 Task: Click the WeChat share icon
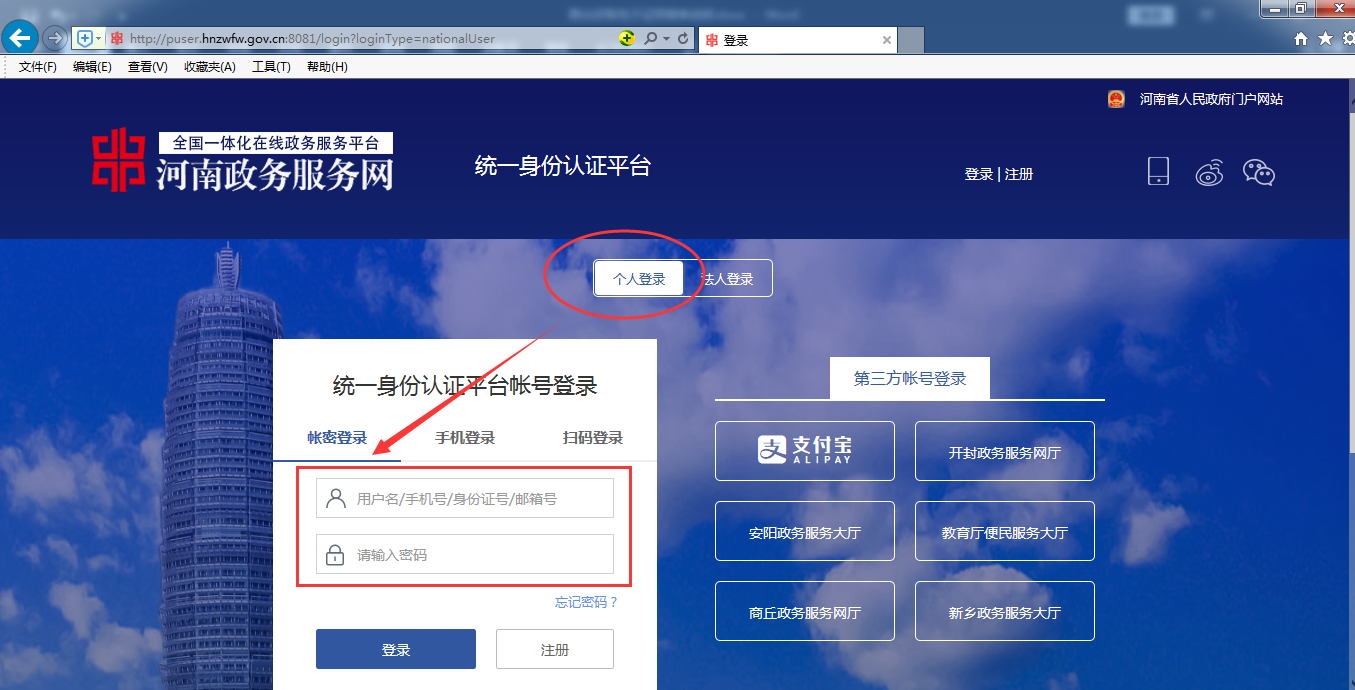pos(1259,172)
